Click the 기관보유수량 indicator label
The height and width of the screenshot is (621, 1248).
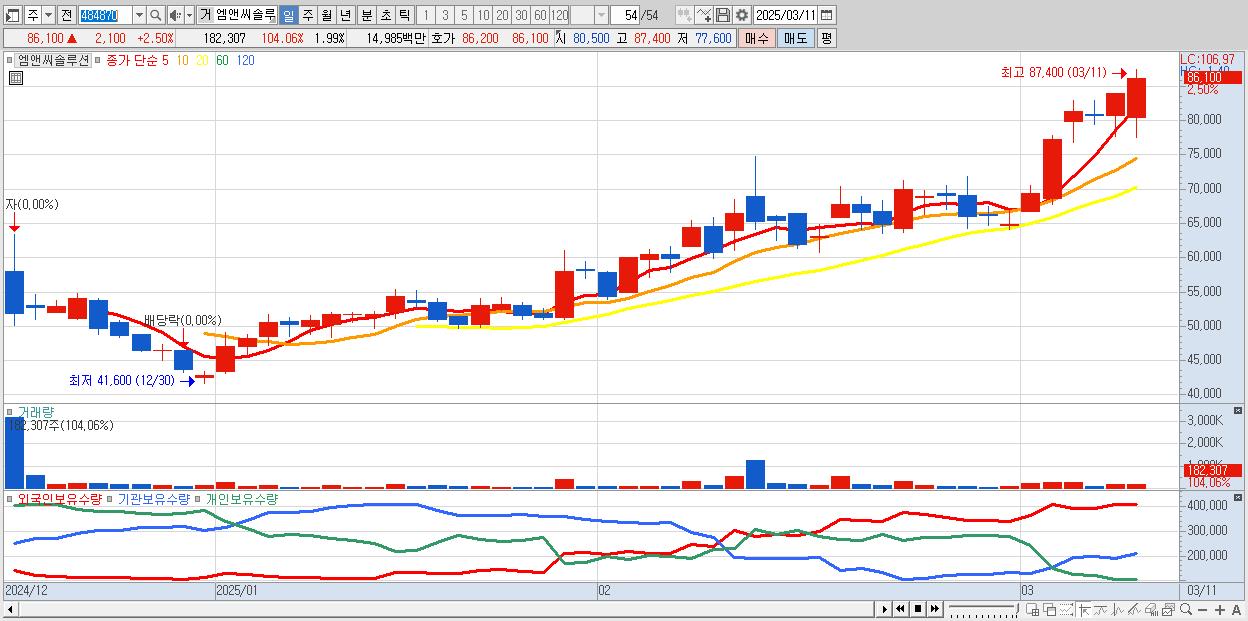click(x=154, y=498)
